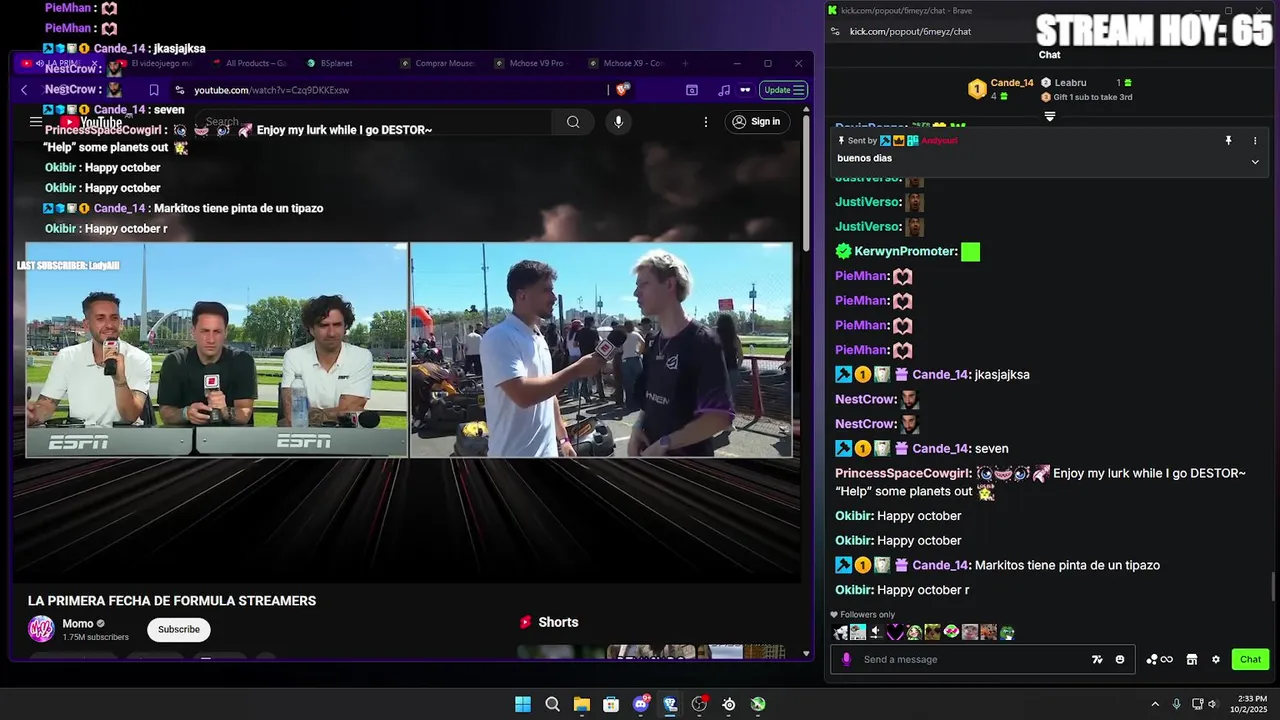Open Momo channel avatar
This screenshot has width=1280, height=720.
pyautogui.click(x=41, y=629)
